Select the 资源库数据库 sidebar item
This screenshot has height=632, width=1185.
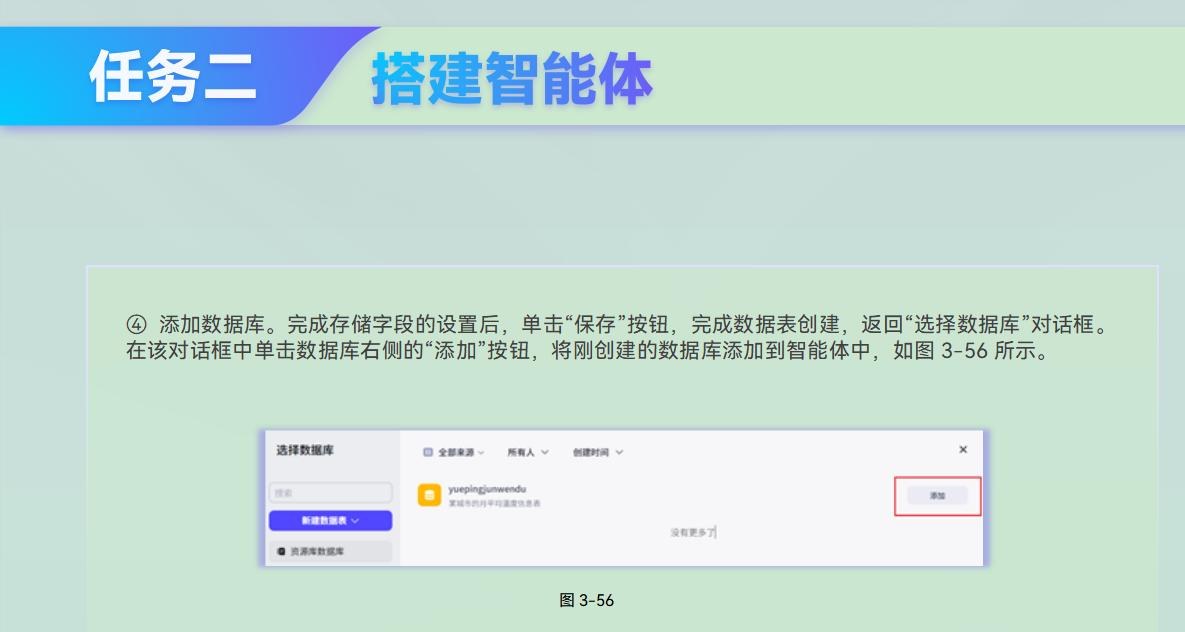tap(330, 552)
